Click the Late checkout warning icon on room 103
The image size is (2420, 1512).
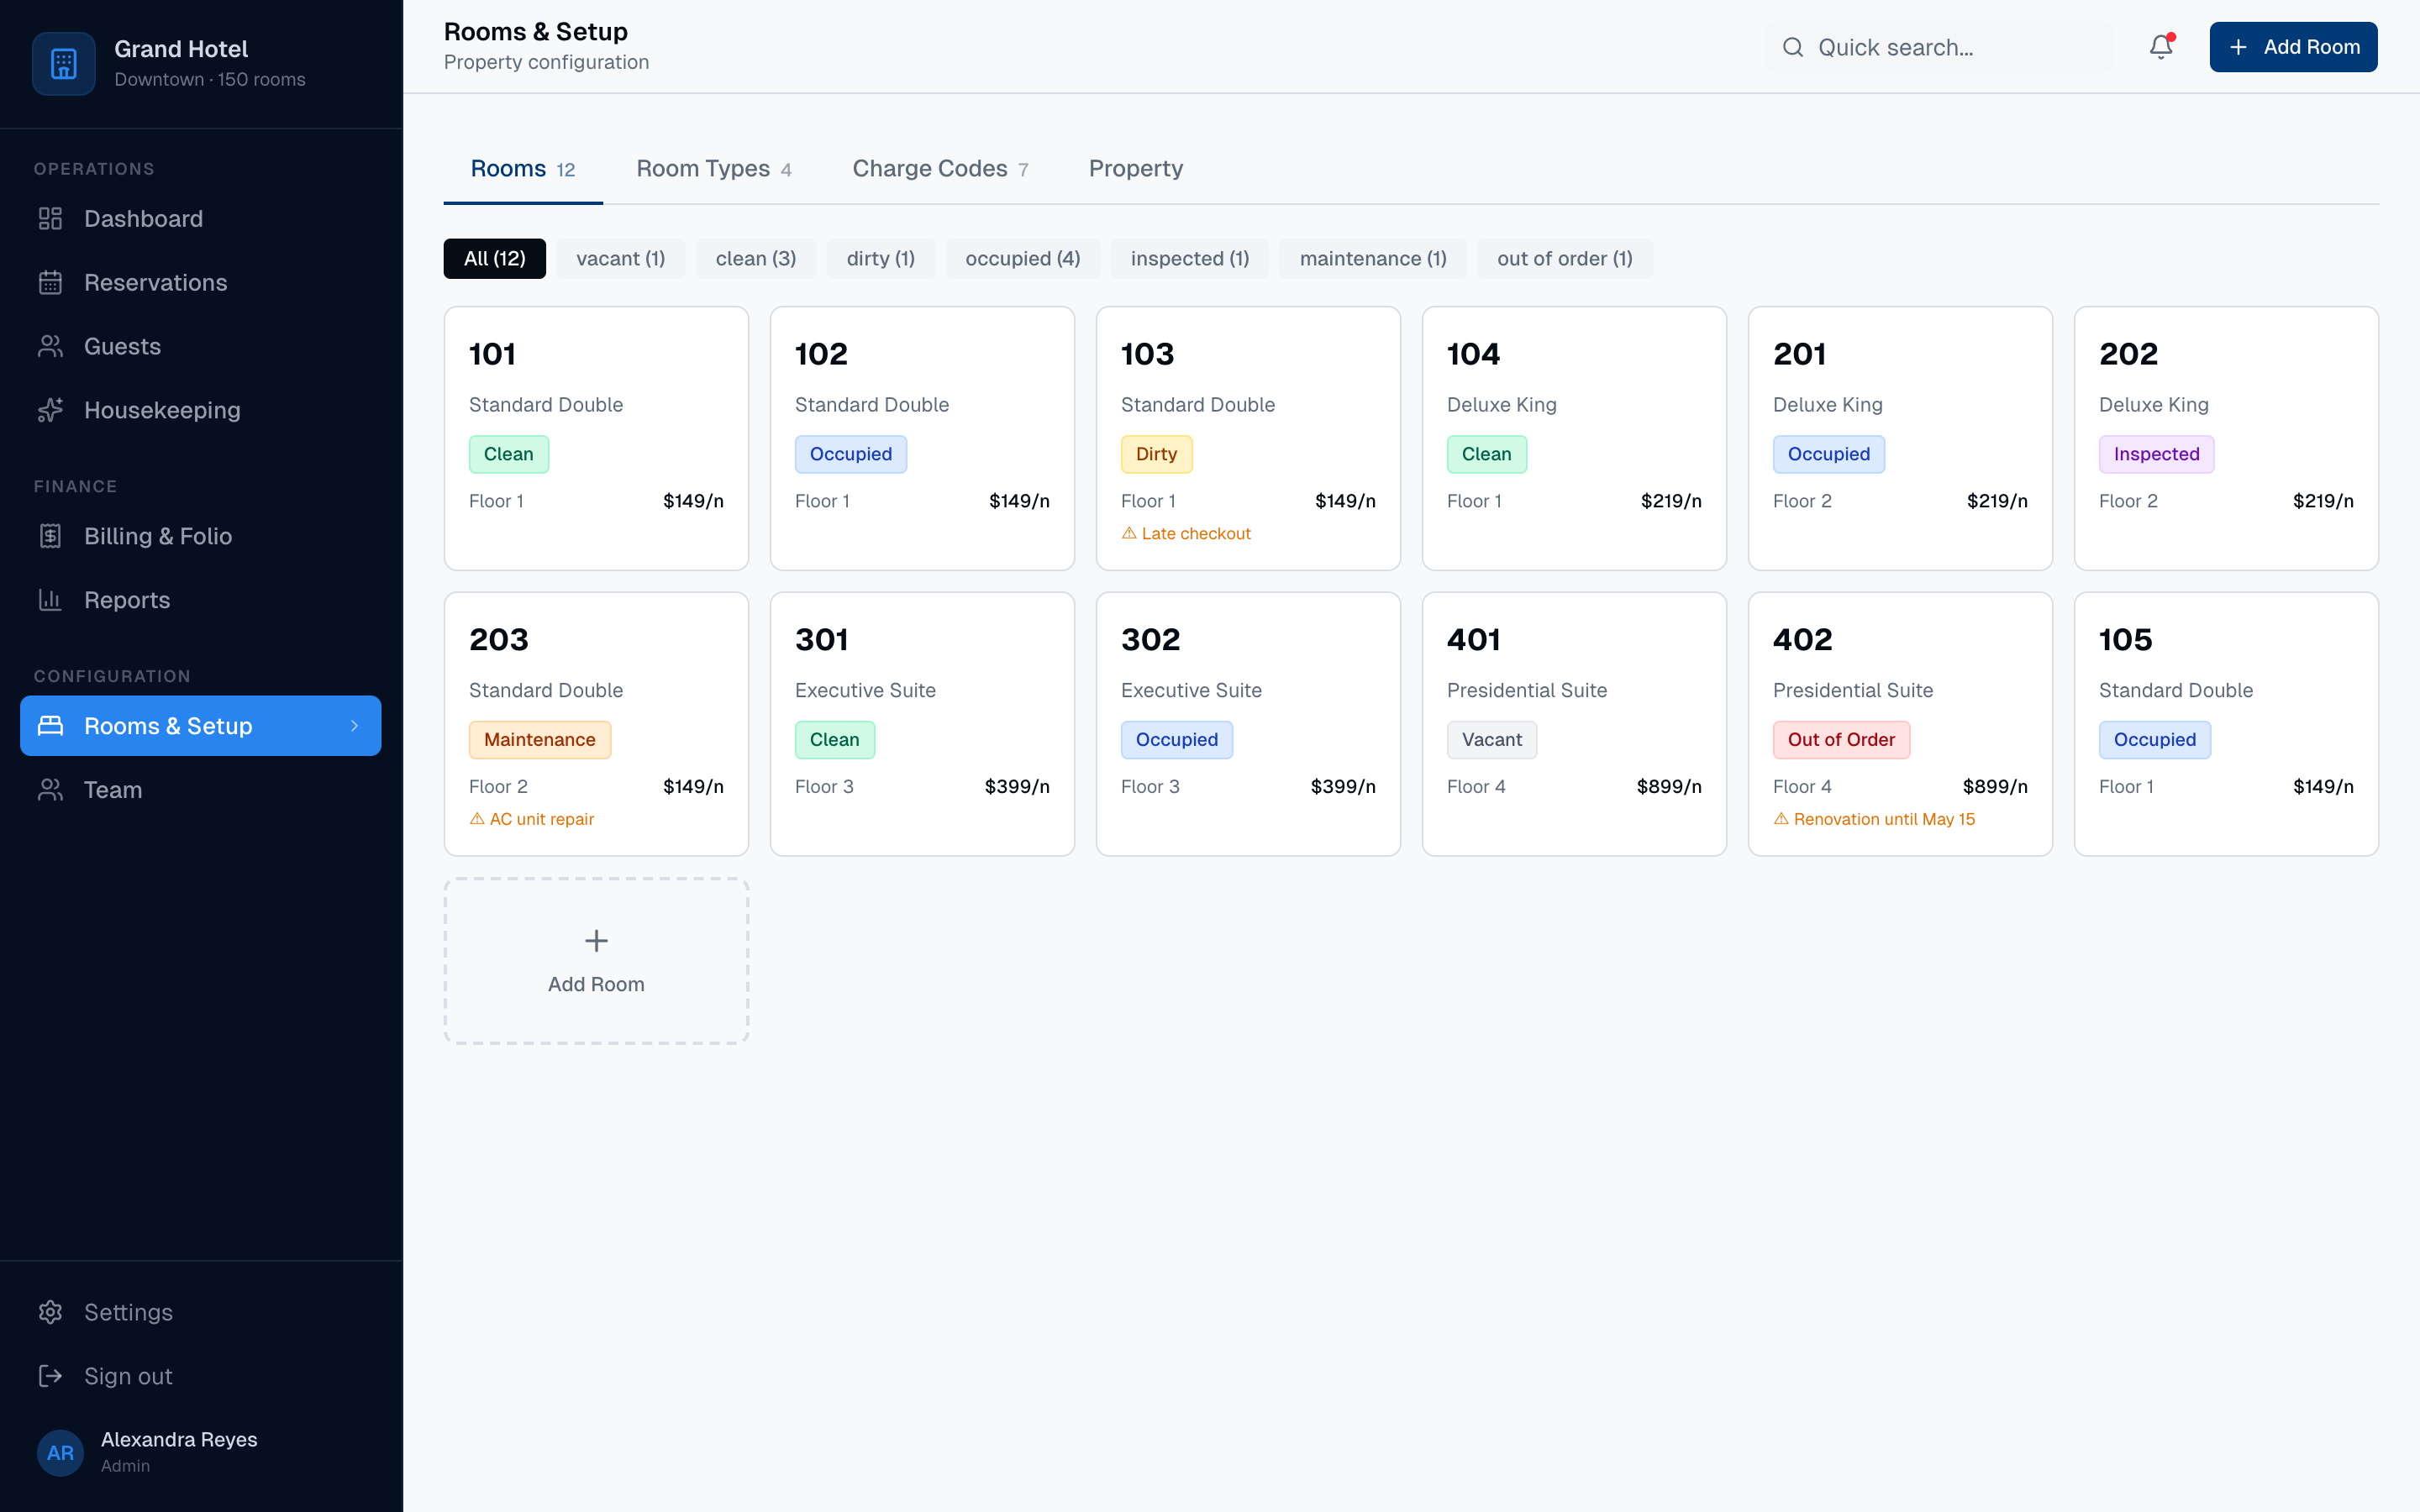pos(1129,533)
